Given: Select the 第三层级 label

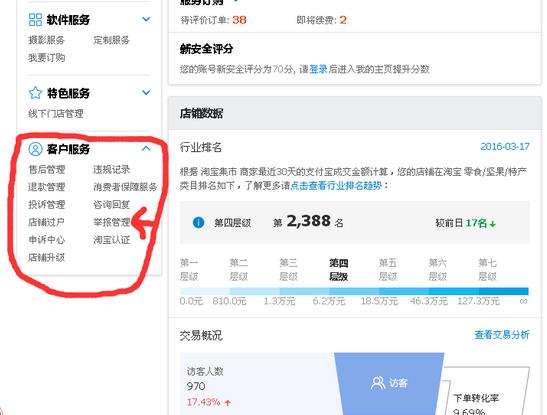Looking at the screenshot, I should (289, 270).
